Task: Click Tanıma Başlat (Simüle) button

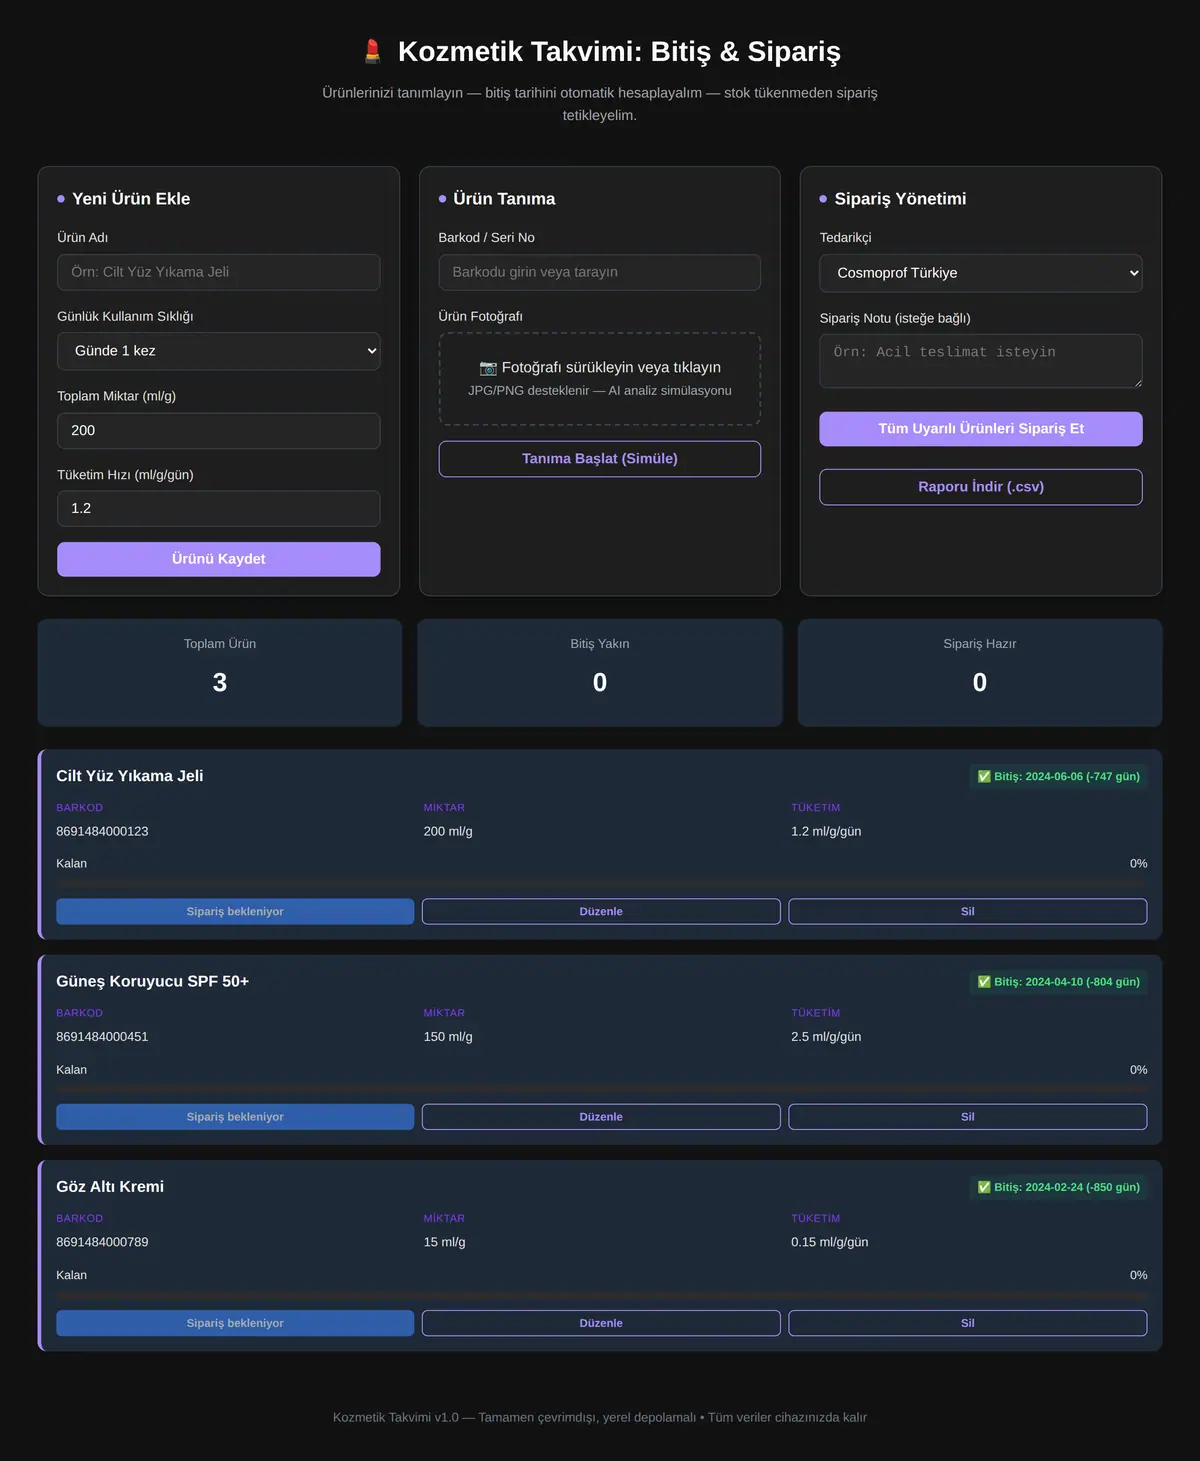Action: 600,459
